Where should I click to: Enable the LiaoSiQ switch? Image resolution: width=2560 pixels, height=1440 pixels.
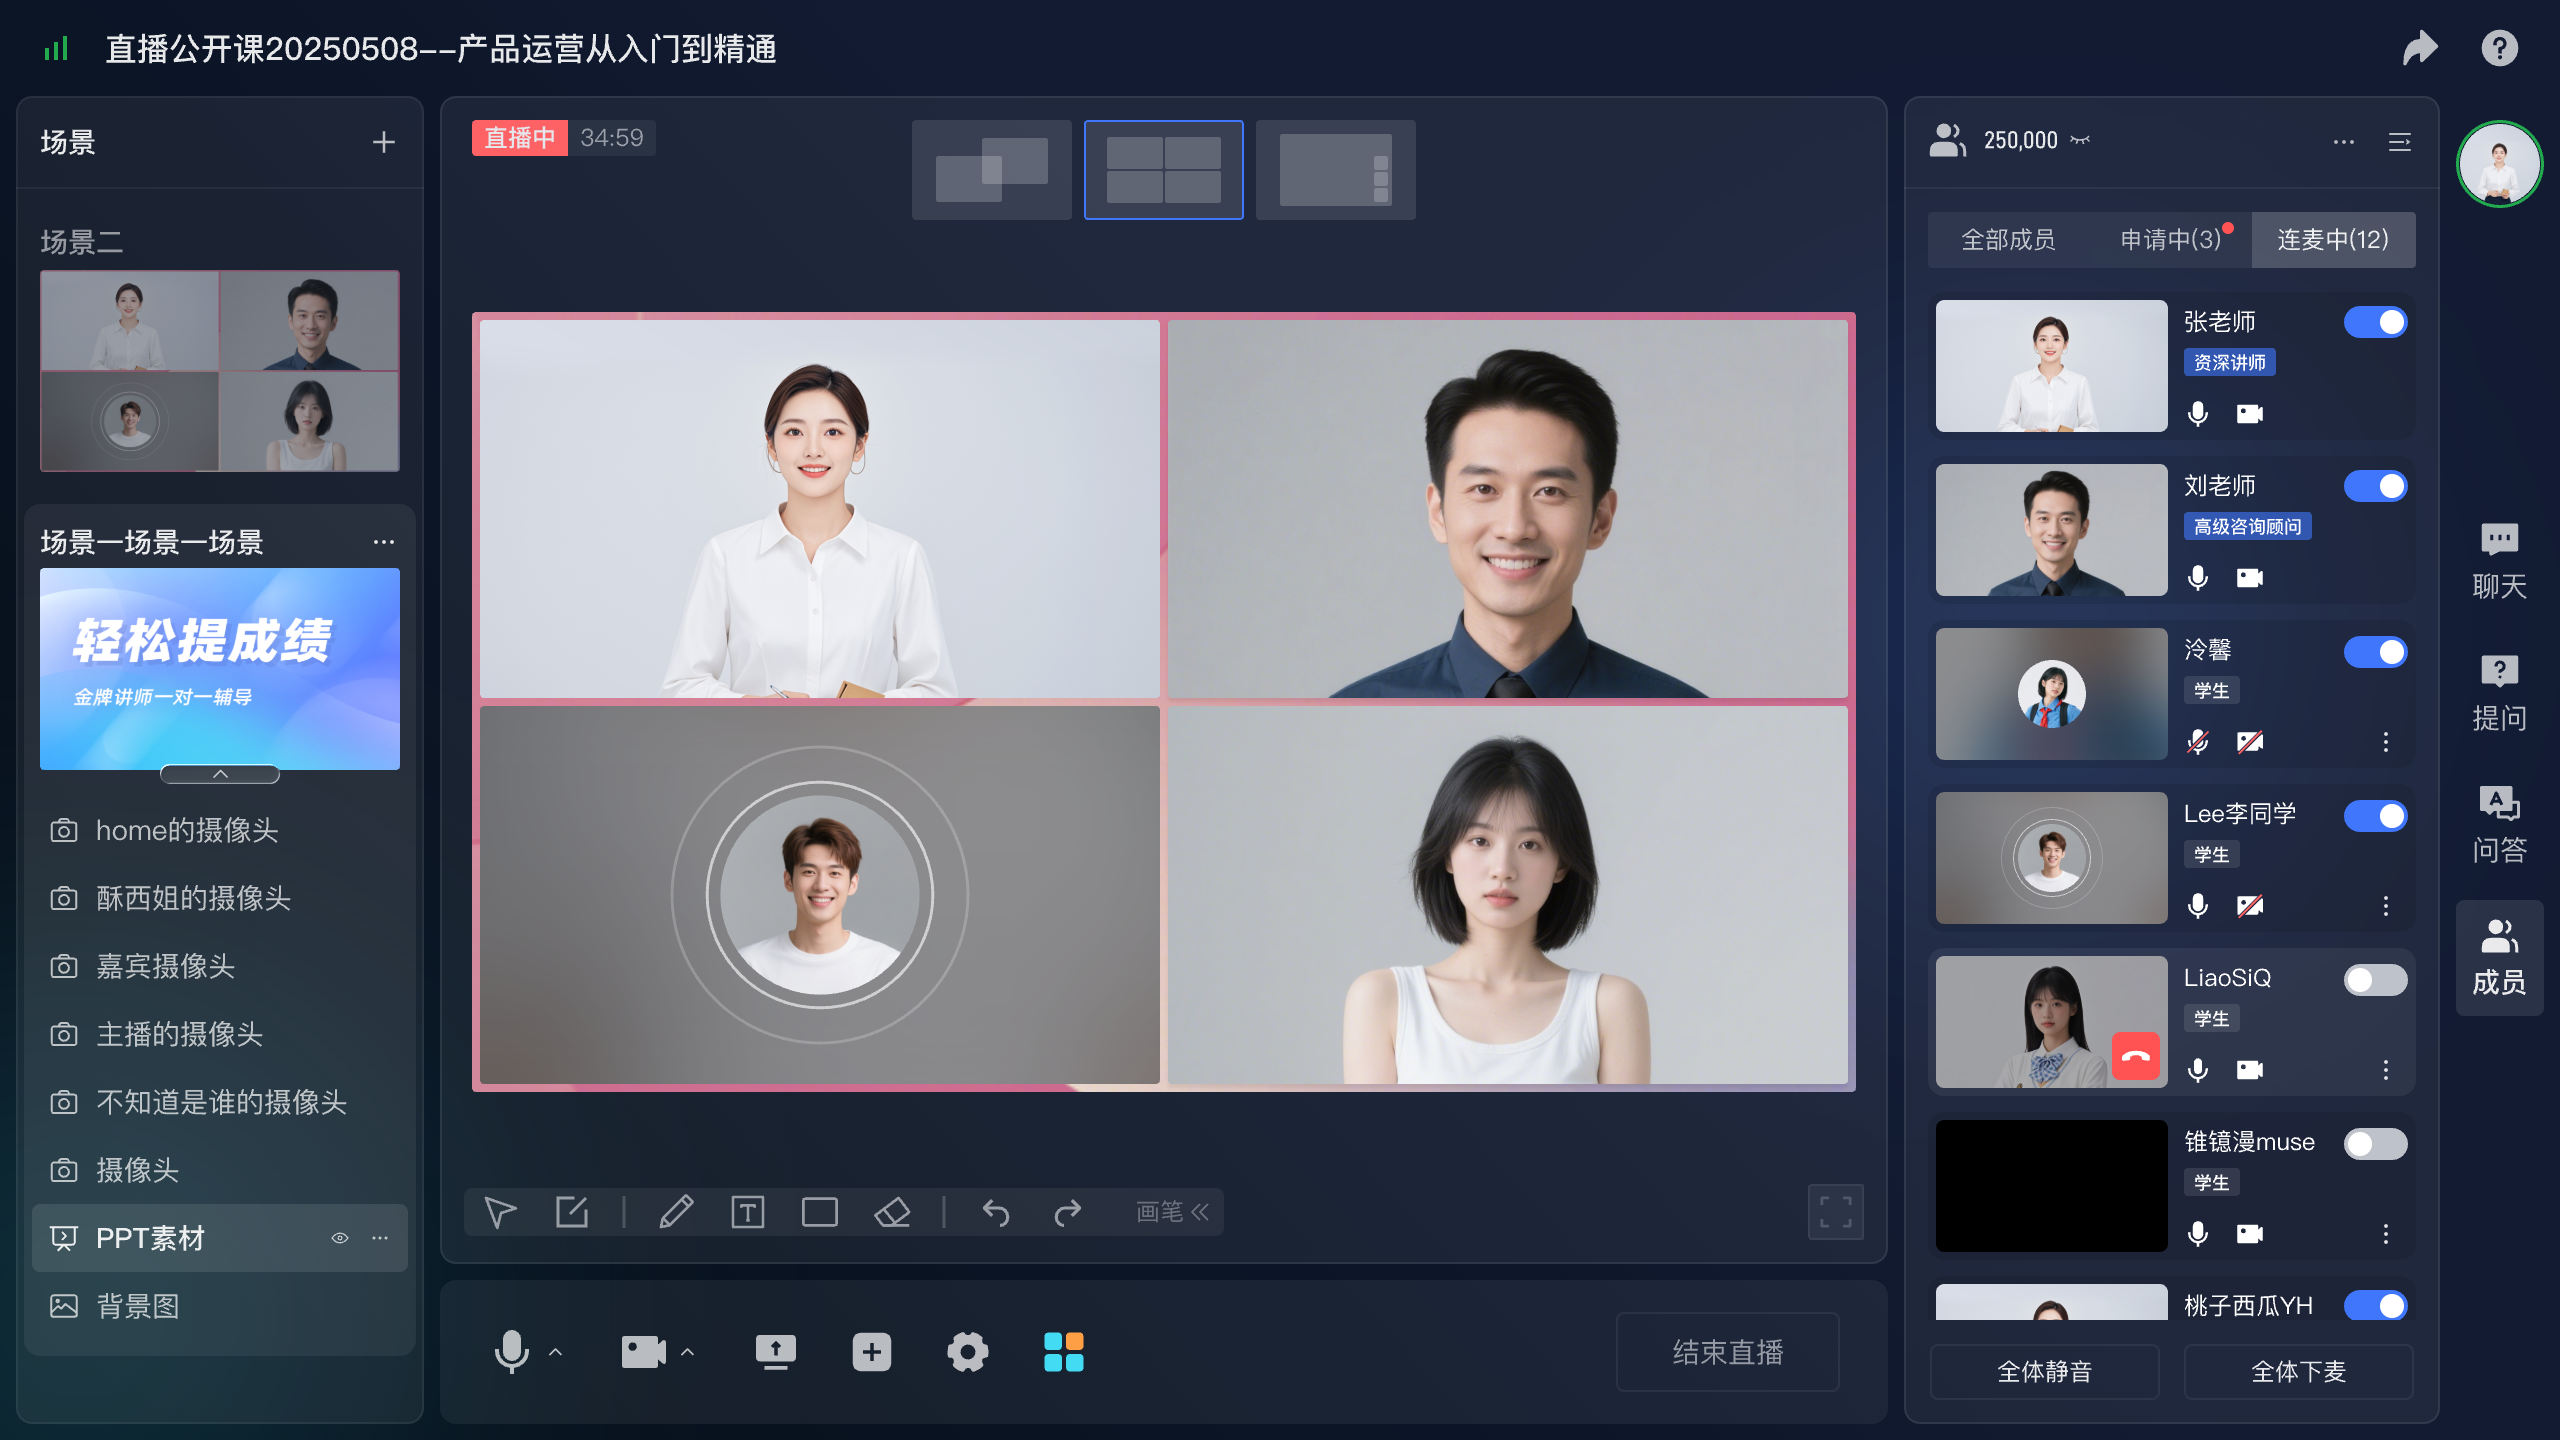[x=2376, y=980]
